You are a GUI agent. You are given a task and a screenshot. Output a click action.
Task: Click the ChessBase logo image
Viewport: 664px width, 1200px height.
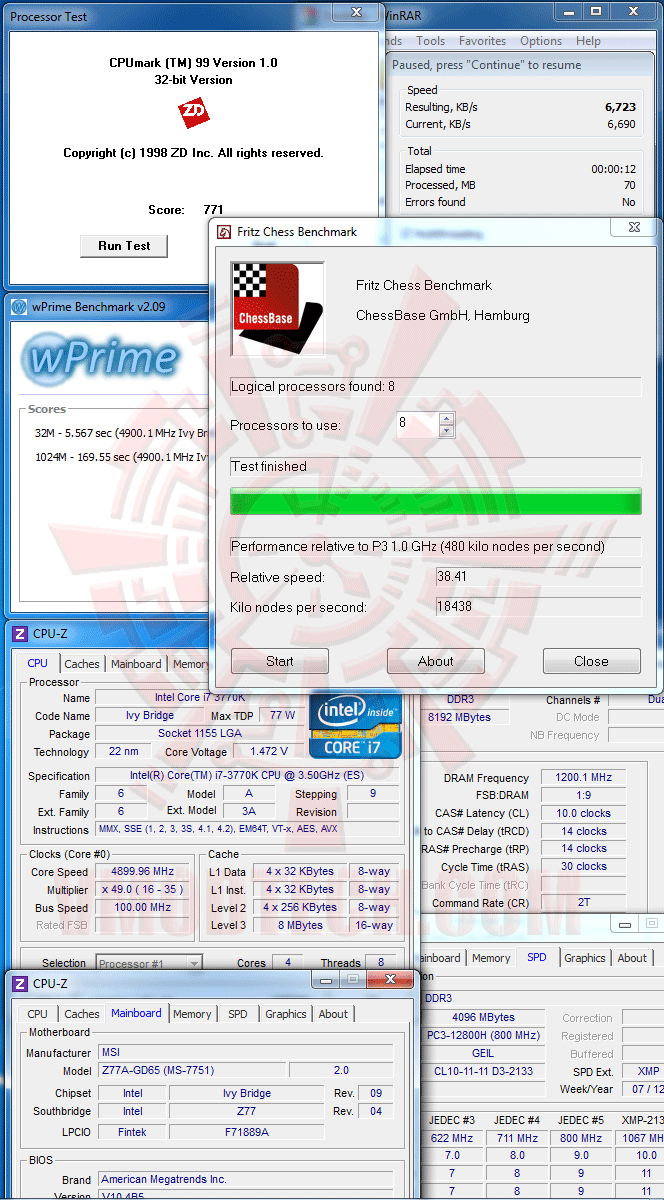278,309
